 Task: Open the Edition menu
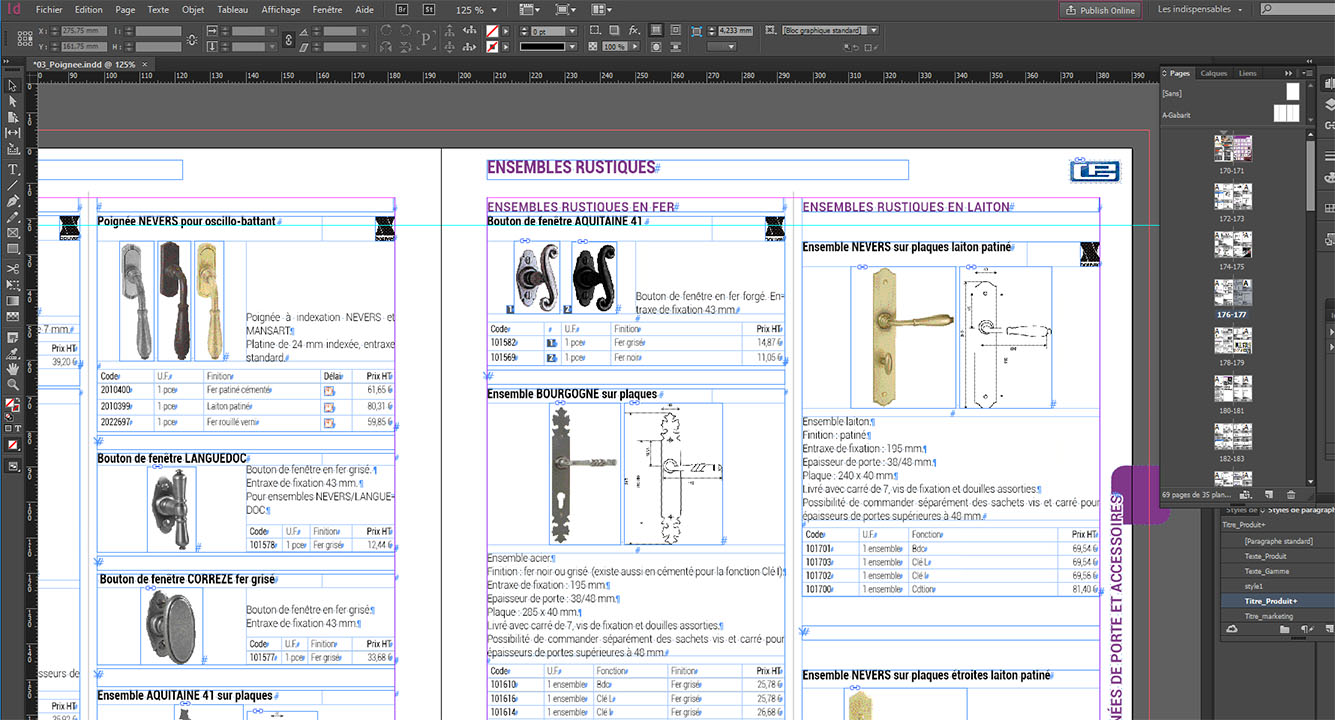88,9
